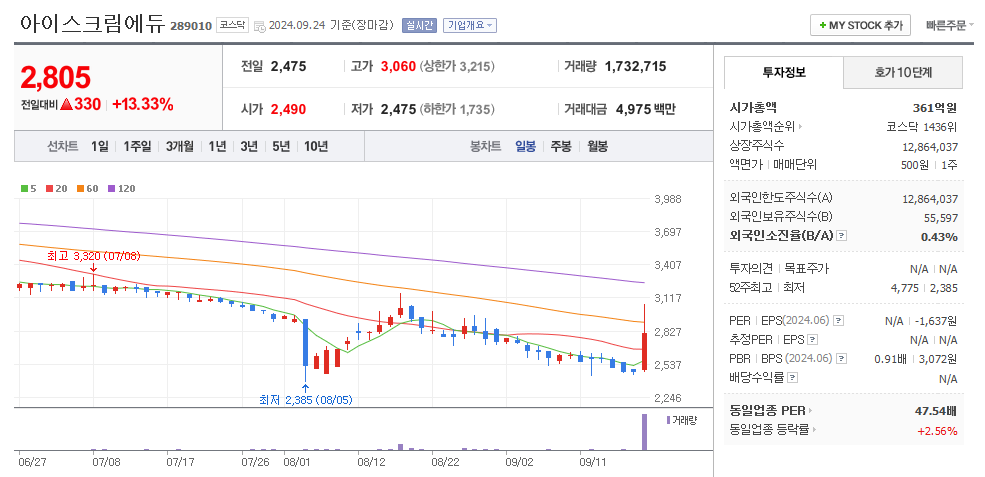Click the green 5-day moving average legend

[x=28, y=188]
